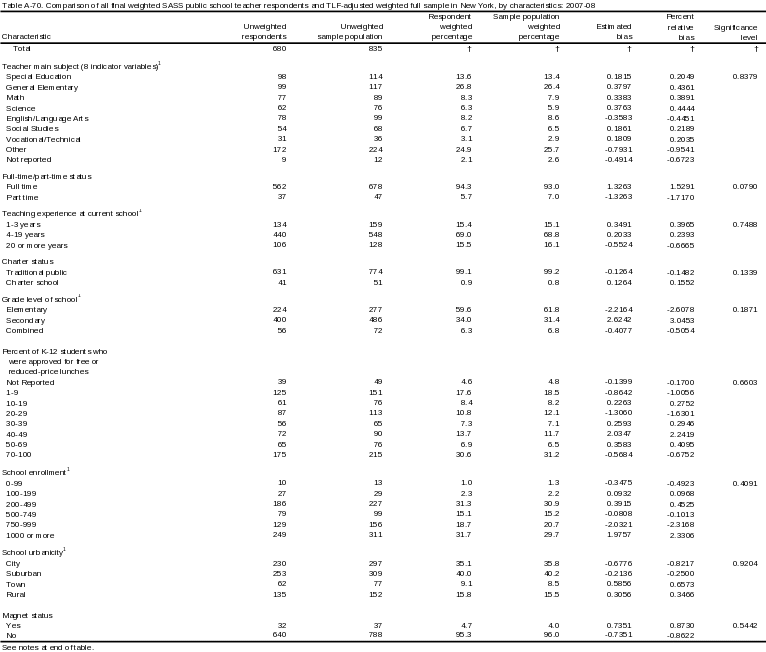Select percent relative bias 3.0453 for Secondary
This screenshot has width=766, height=652.
pos(681,320)
